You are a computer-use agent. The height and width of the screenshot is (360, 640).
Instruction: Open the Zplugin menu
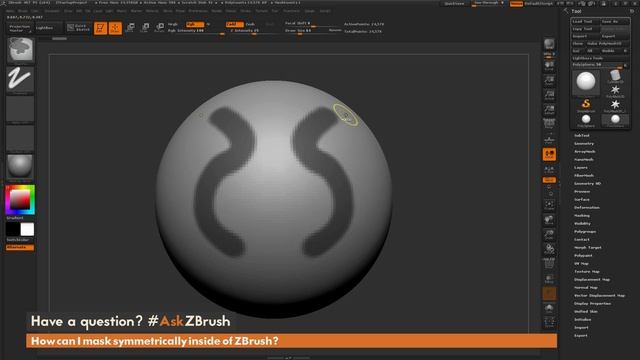click(309, 11)
